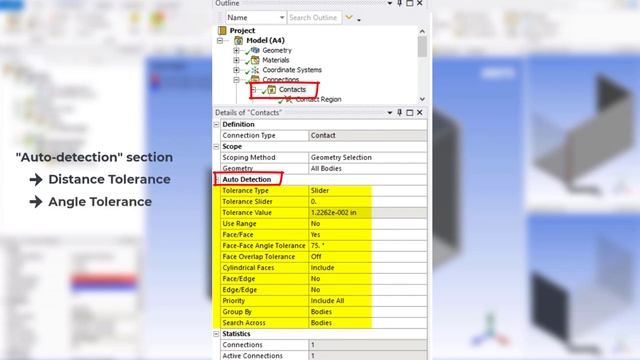The height and width of the screenshot is (360, 640).
Task: Click the "Scoping Method" property label
Action: [x=249, y=158]
